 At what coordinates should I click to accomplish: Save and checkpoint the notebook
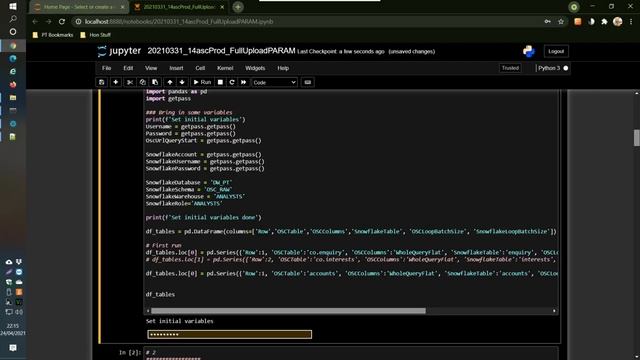coord(102,82)
